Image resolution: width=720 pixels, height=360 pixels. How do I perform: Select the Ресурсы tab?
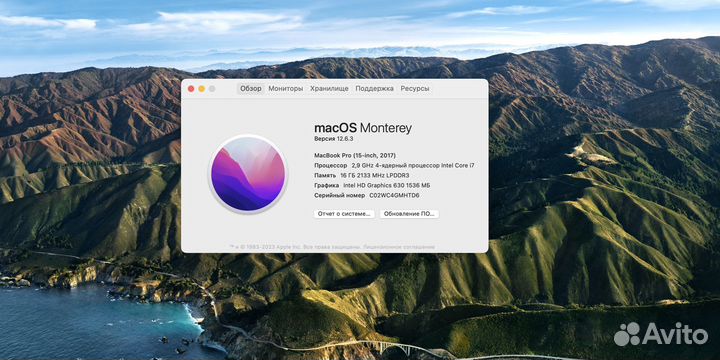point(415,89)
